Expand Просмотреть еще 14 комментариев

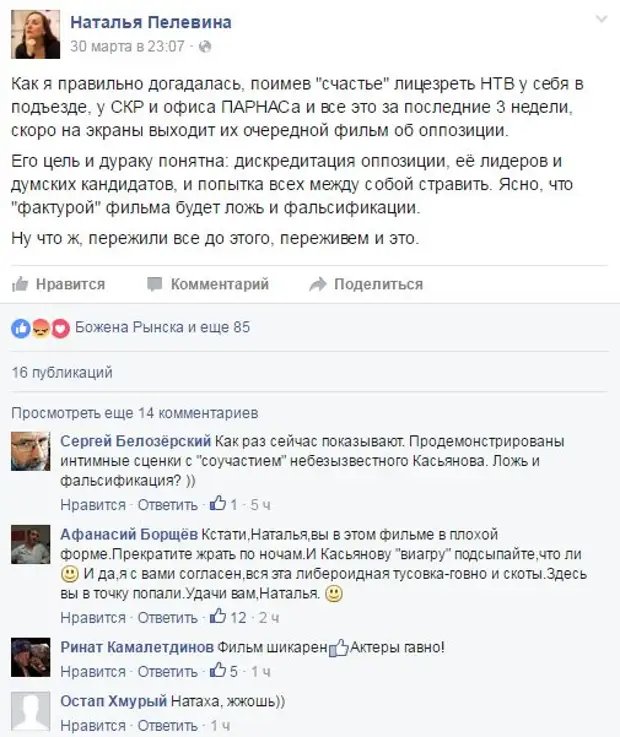coord(135,413)
